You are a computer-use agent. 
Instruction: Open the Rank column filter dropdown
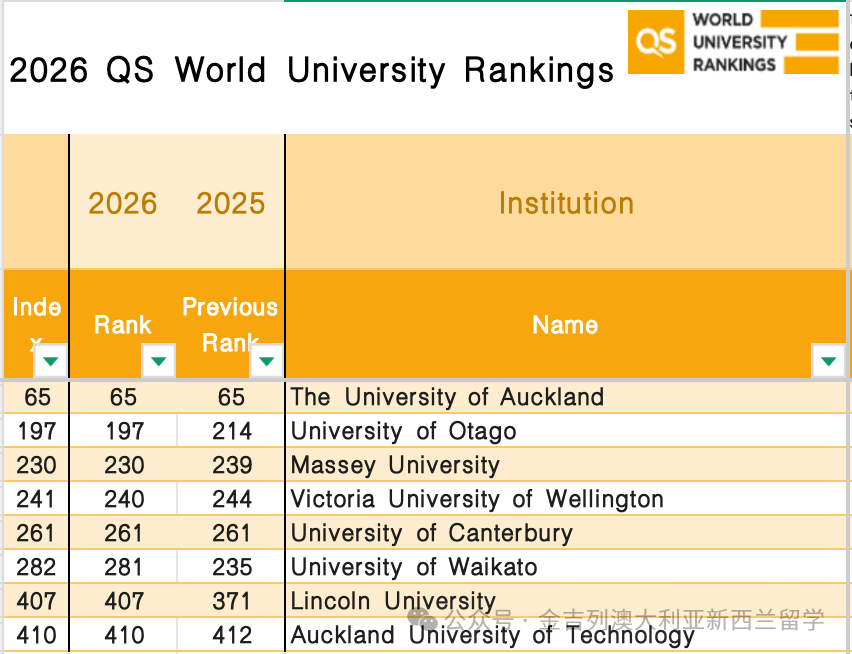pyautogui.click(x=158, y=360)
